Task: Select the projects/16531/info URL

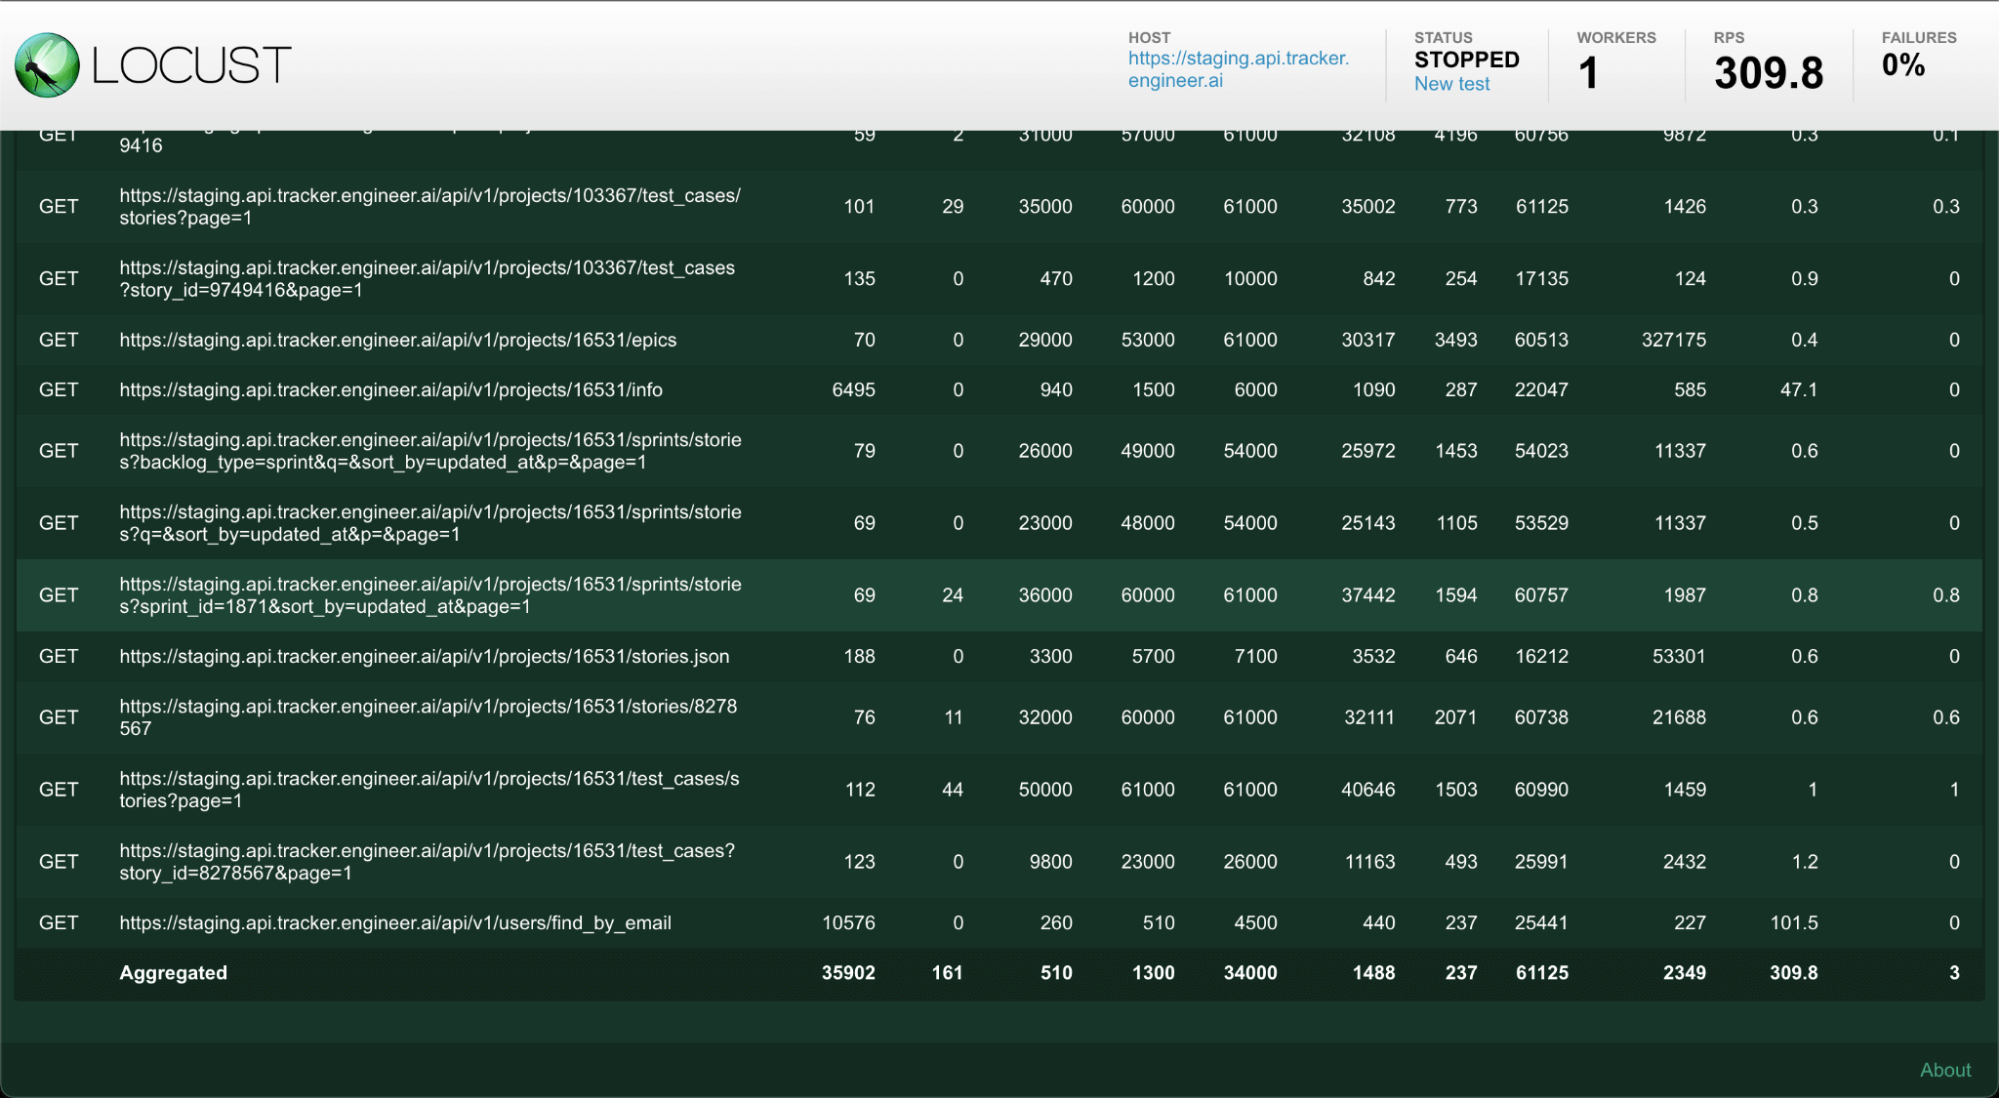Action: [x=391, y=390]
